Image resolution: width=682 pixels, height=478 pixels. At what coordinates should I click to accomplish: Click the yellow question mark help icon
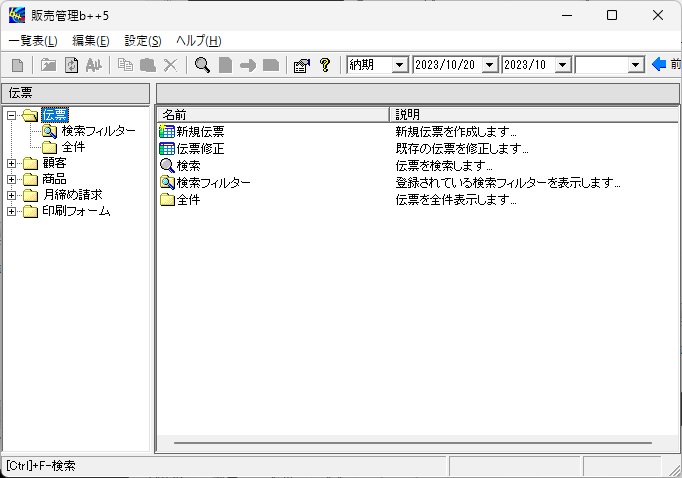pos(324,65)
